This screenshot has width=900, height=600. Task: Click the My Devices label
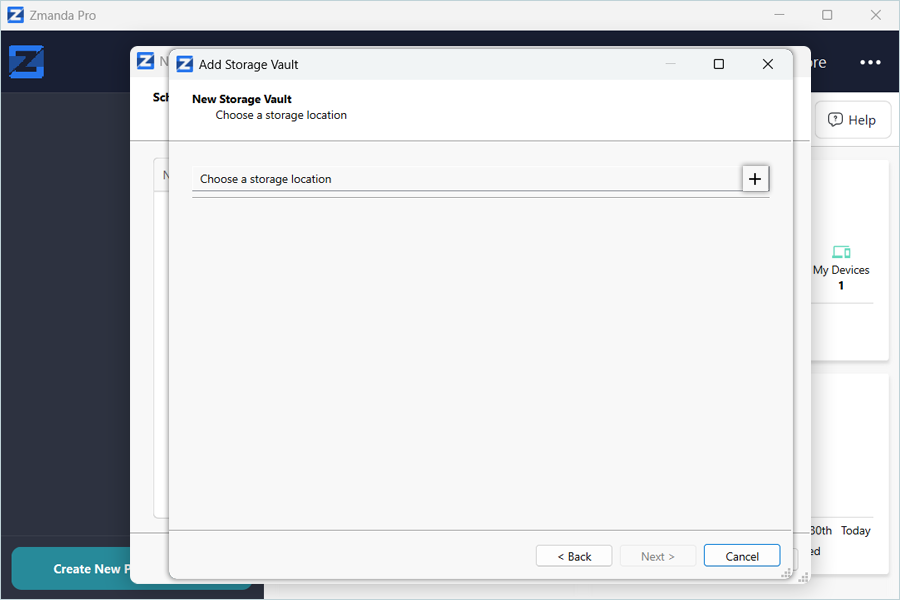(x=841, y=270)
